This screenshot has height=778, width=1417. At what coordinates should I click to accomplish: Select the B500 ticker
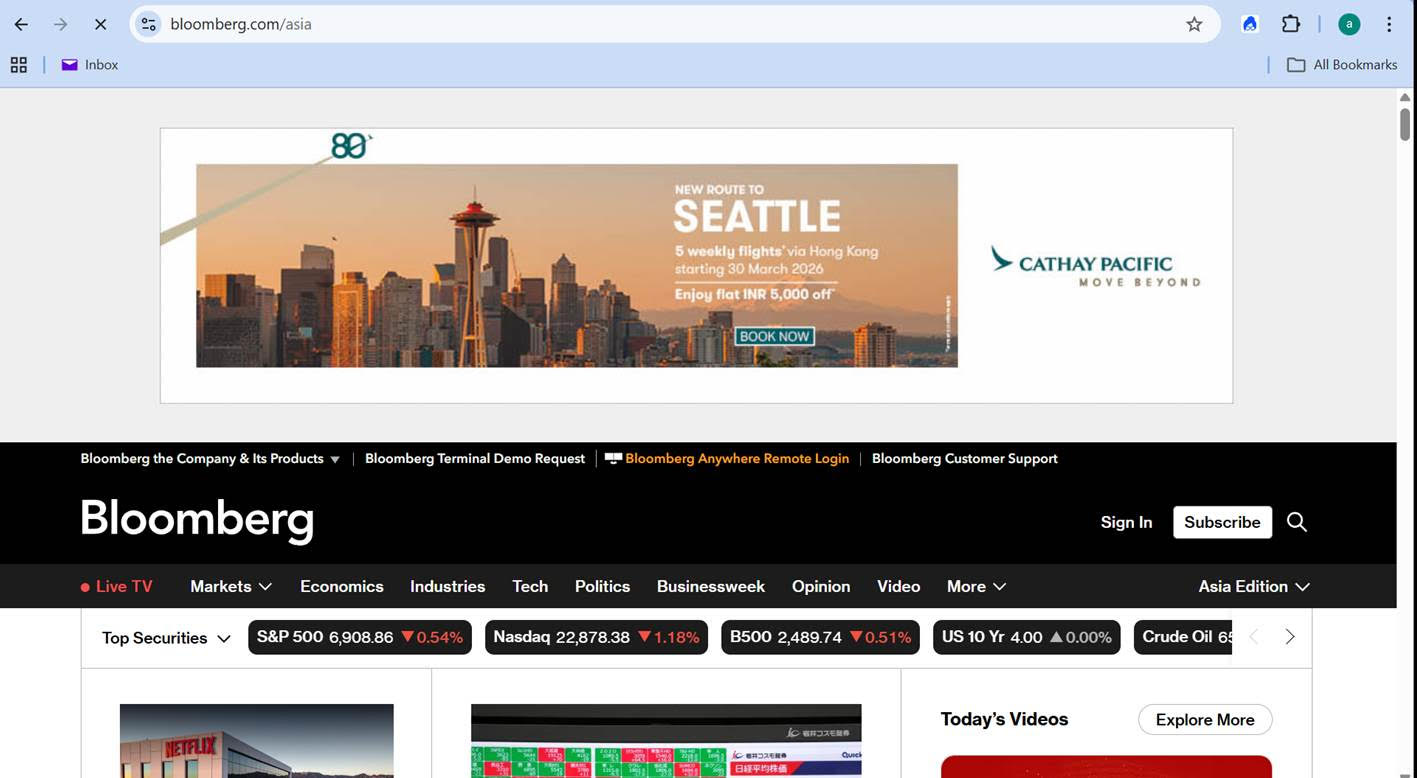tap(820, 638)
